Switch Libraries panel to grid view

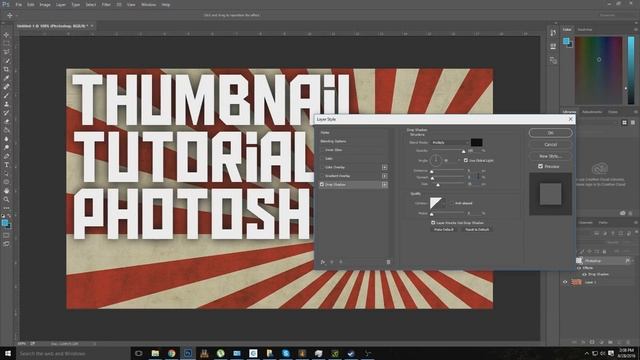(624, 122)
